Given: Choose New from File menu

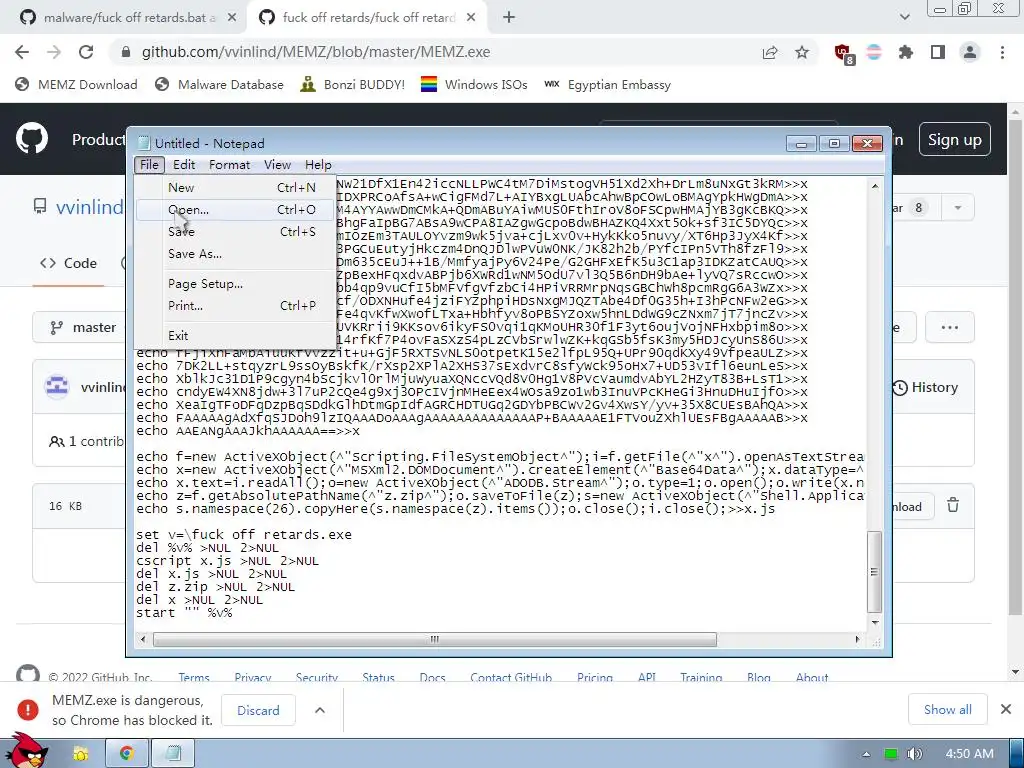Looking at the screenshot, I should pyautogui.click(x=236, y=187).
